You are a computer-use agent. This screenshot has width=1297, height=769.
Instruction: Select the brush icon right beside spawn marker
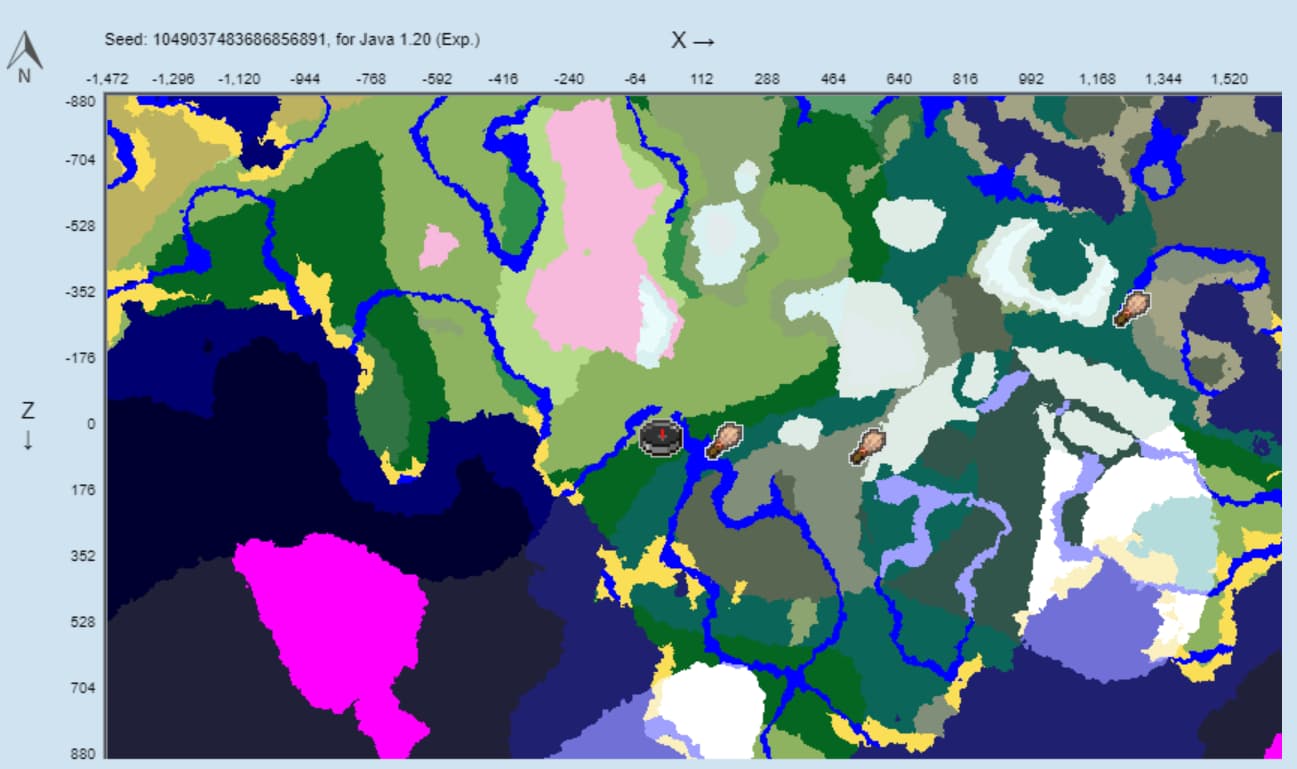tap(724, 440)
